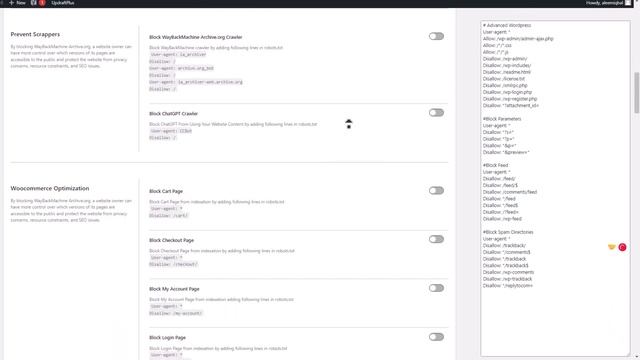The width and height of the screenshot is (640, 360).
Task: Click the Block My Account Page title
Action: click(x=174, y=289)
